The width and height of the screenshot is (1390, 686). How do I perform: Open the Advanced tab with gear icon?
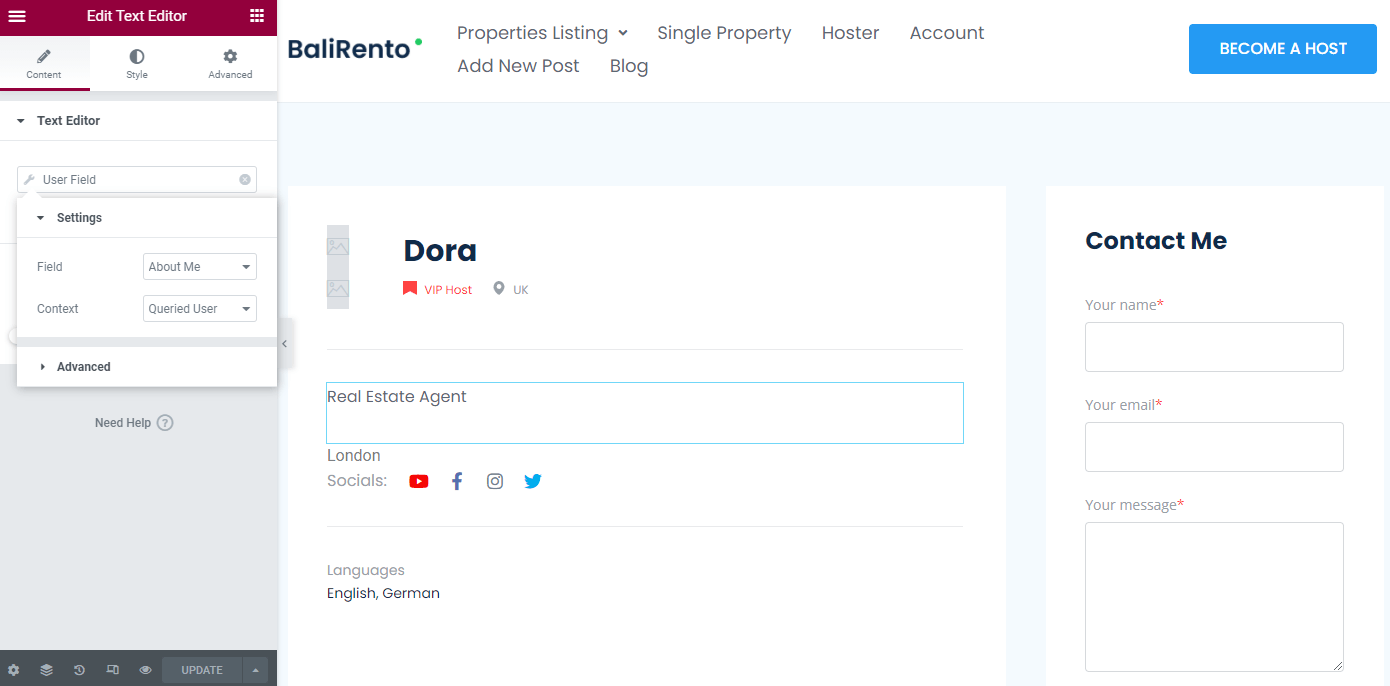click(x=230, y=64)
